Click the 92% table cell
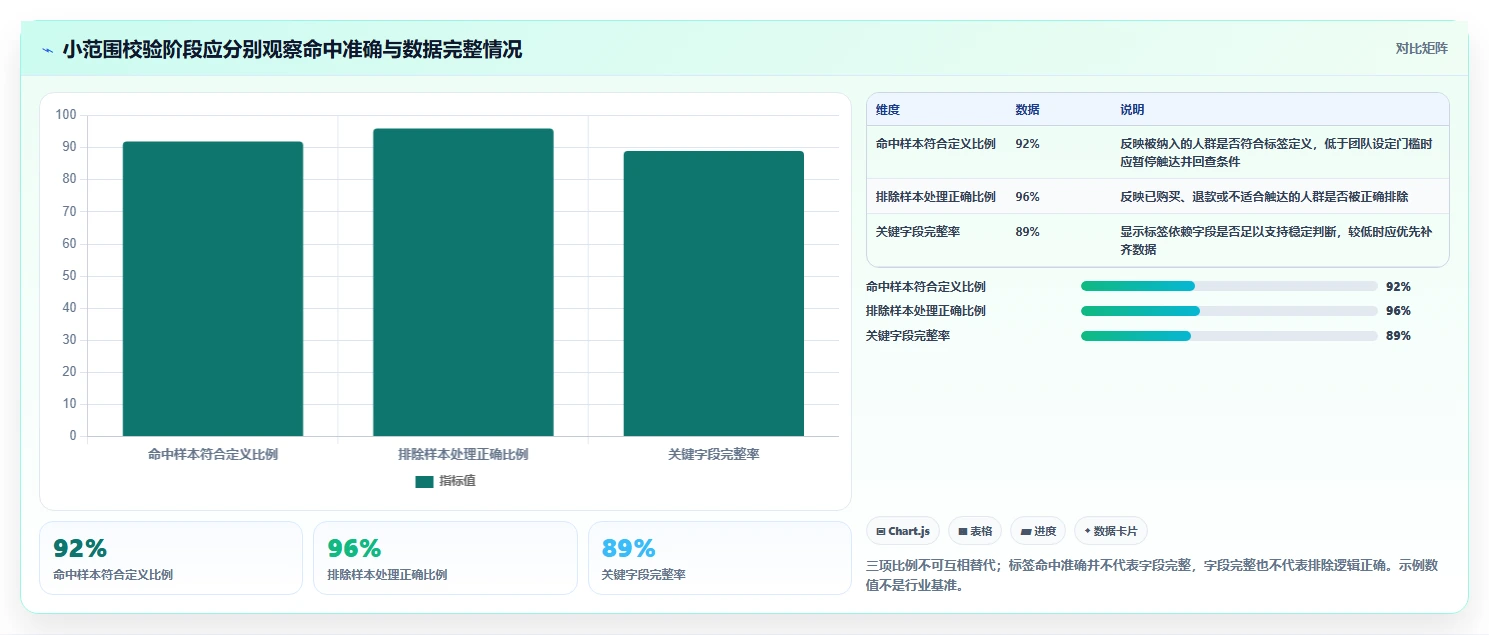 click(x=1027, y=144)
